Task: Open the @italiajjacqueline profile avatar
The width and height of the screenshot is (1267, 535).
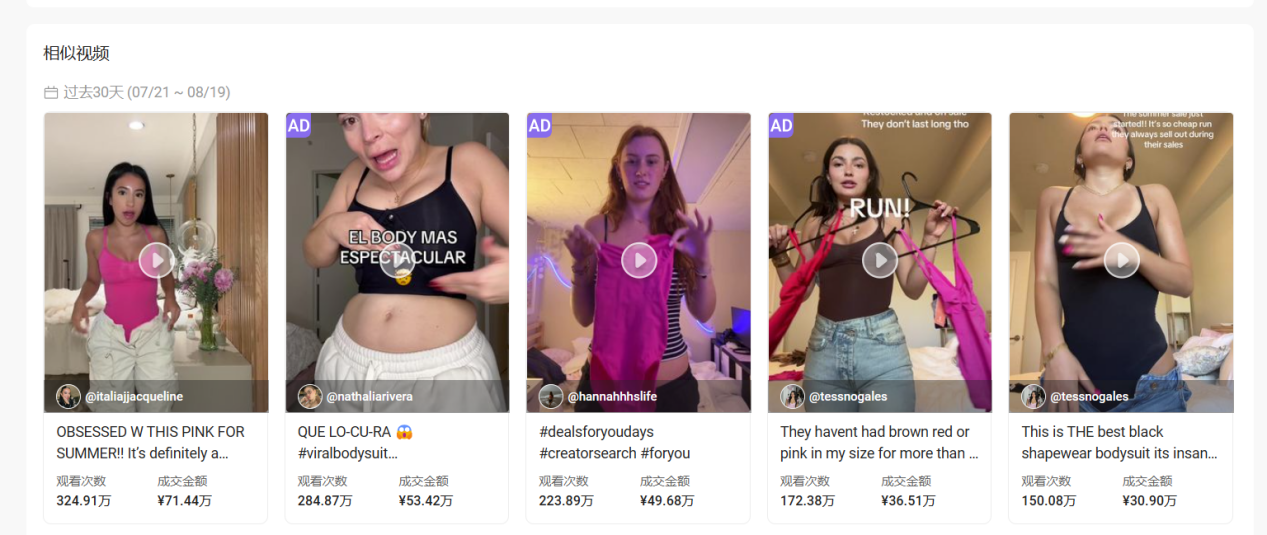Action: point(68,396)
